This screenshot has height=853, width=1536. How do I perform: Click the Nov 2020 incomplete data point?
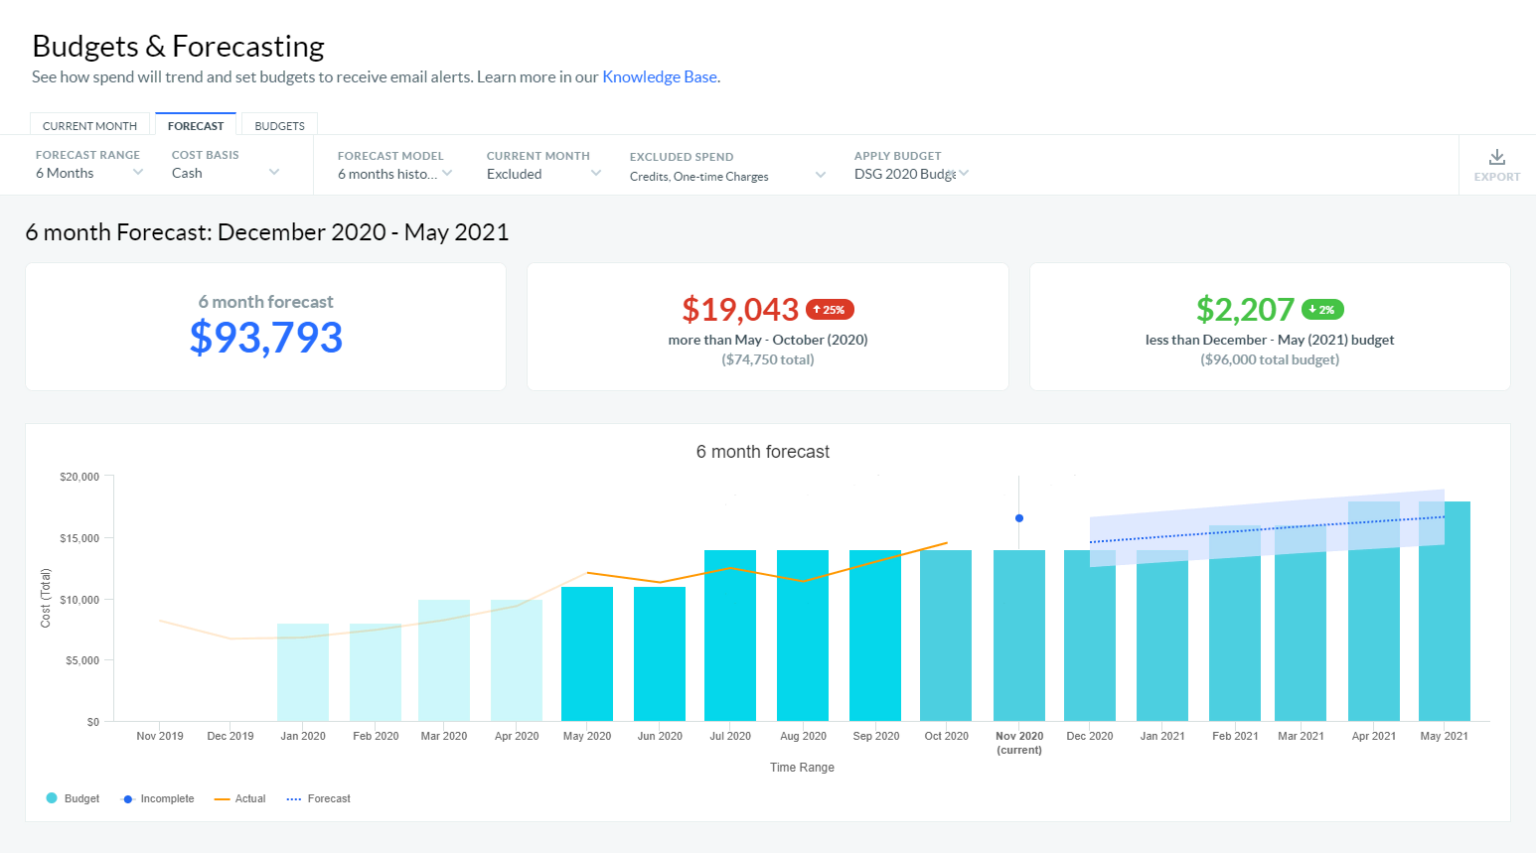(x=1018, y=518)
